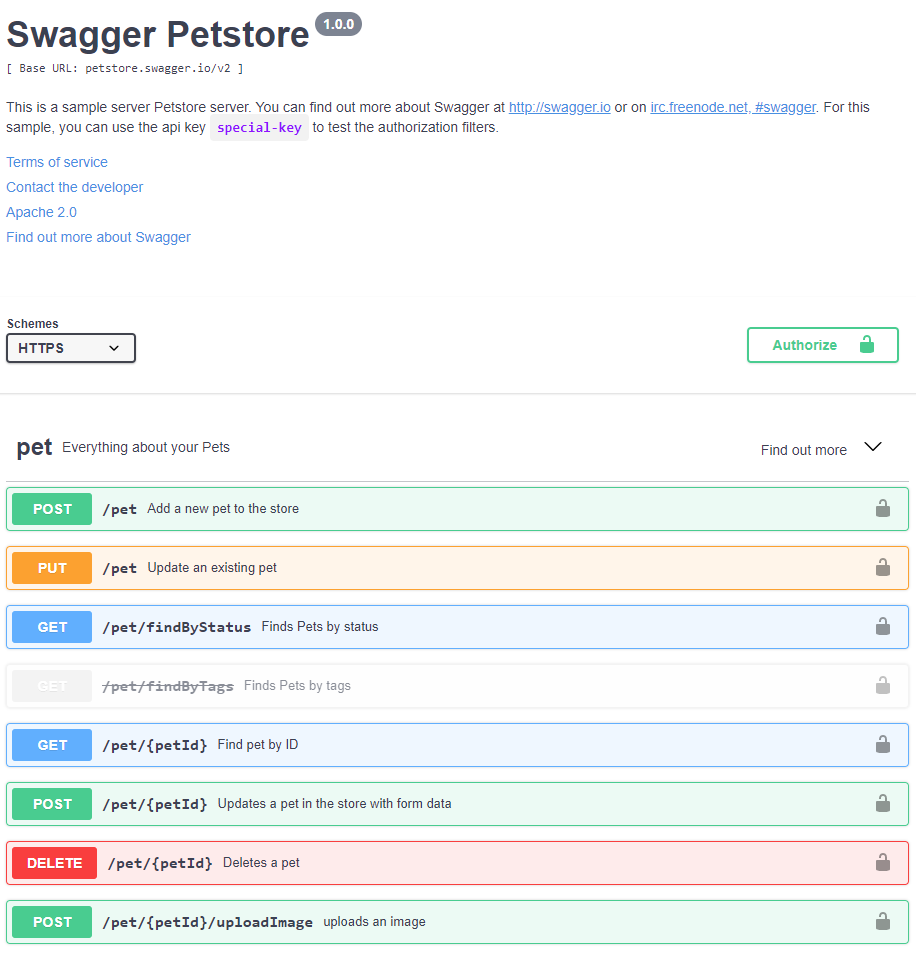Screen dimensions: 916x959
Task: Click the 'Update an existing pet' summary text
Action: pos(212,568)
